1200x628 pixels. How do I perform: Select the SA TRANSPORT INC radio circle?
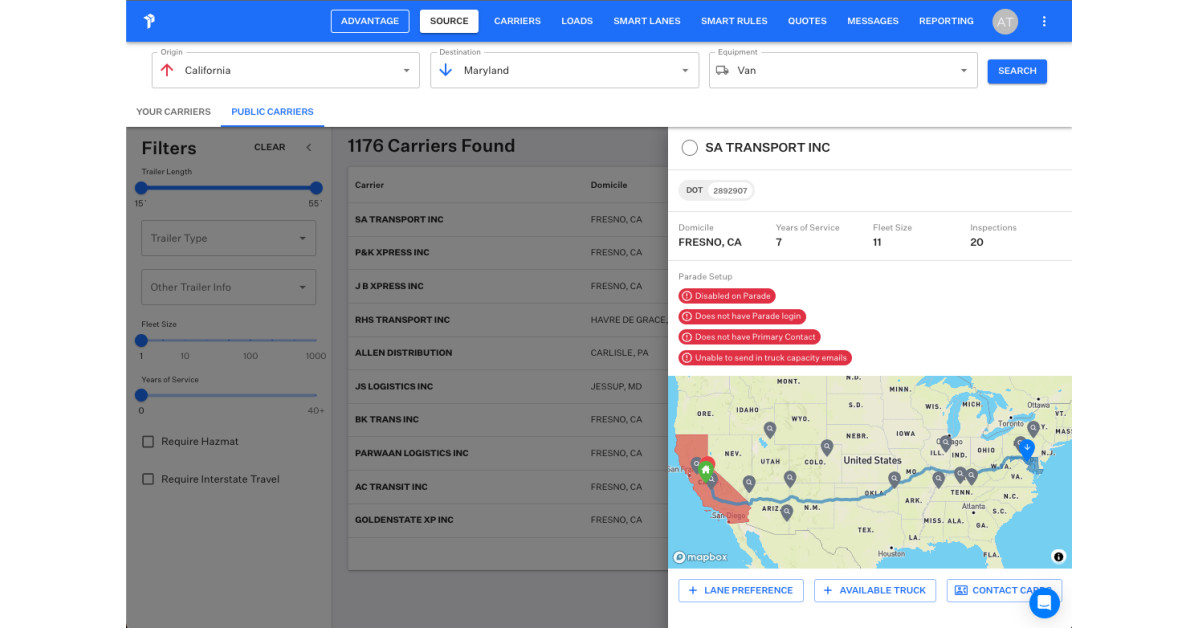point(689,147)
